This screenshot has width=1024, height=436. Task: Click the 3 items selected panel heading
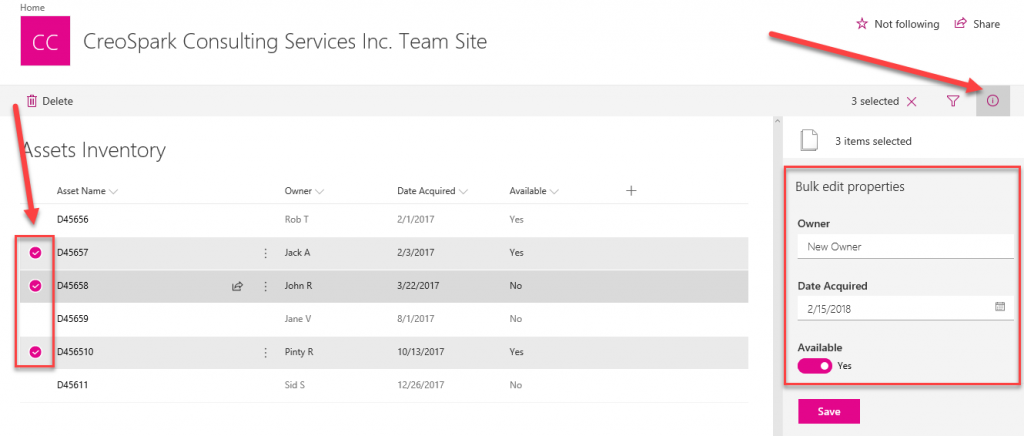873,141
